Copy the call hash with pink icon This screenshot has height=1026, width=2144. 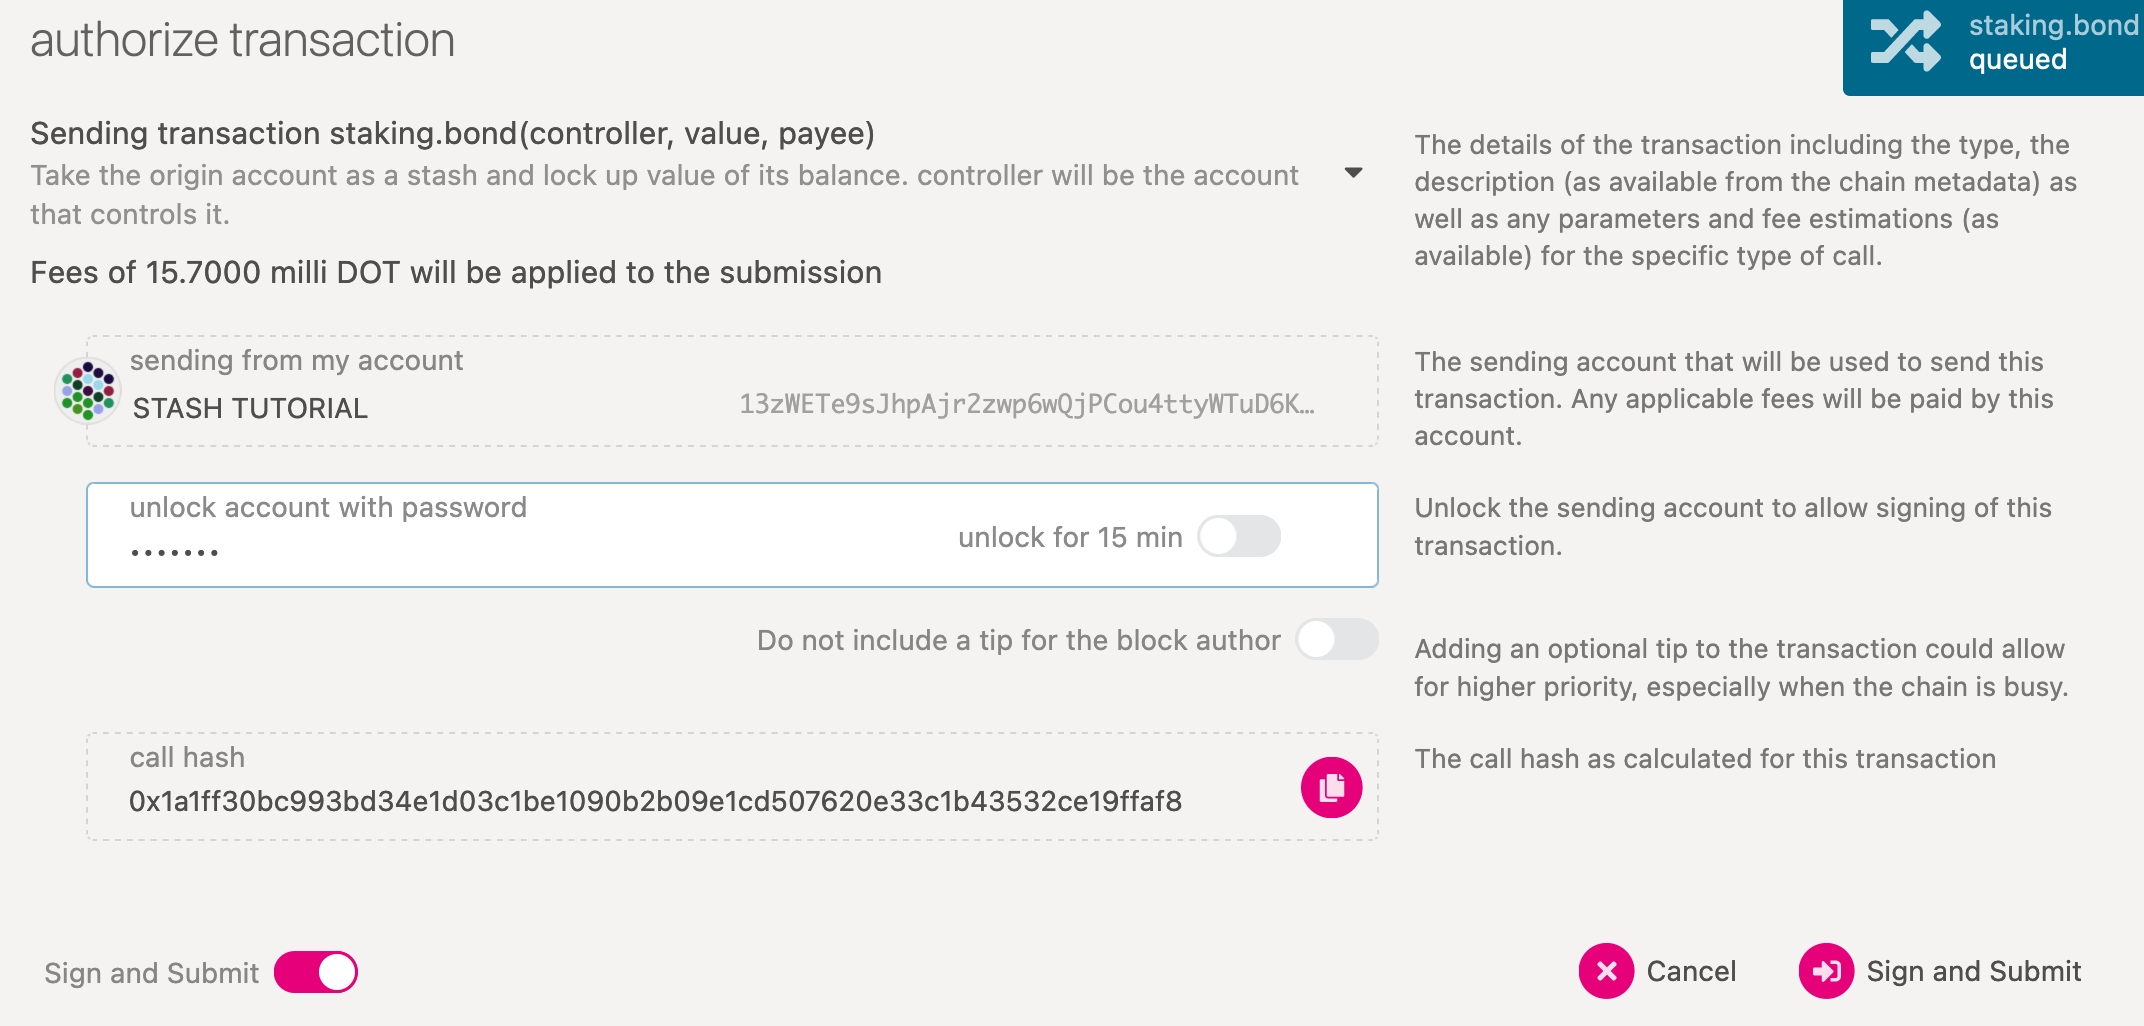(x=1331, y=788)
